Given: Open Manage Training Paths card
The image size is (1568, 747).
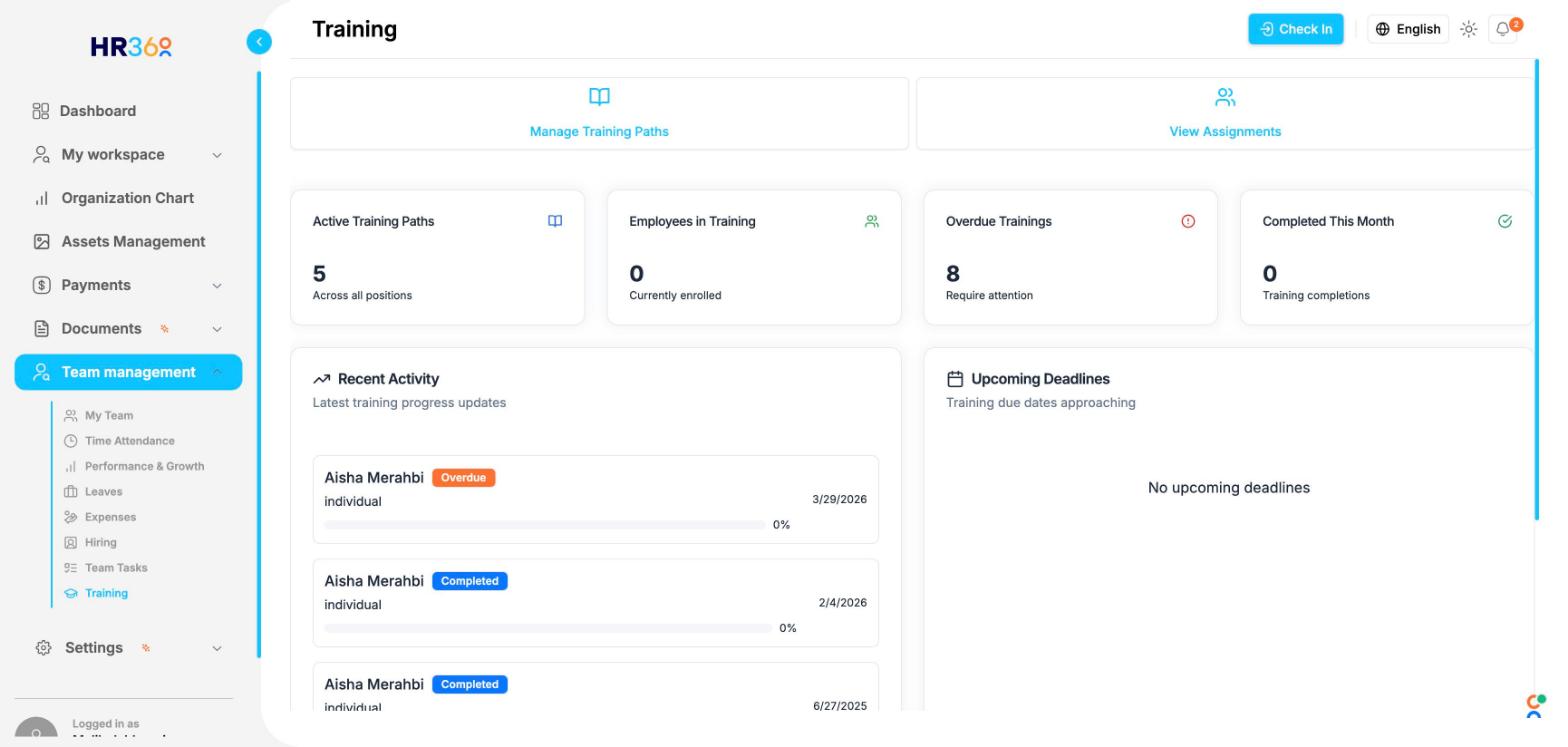Looking at the screenshot, I should click(599, 113).
